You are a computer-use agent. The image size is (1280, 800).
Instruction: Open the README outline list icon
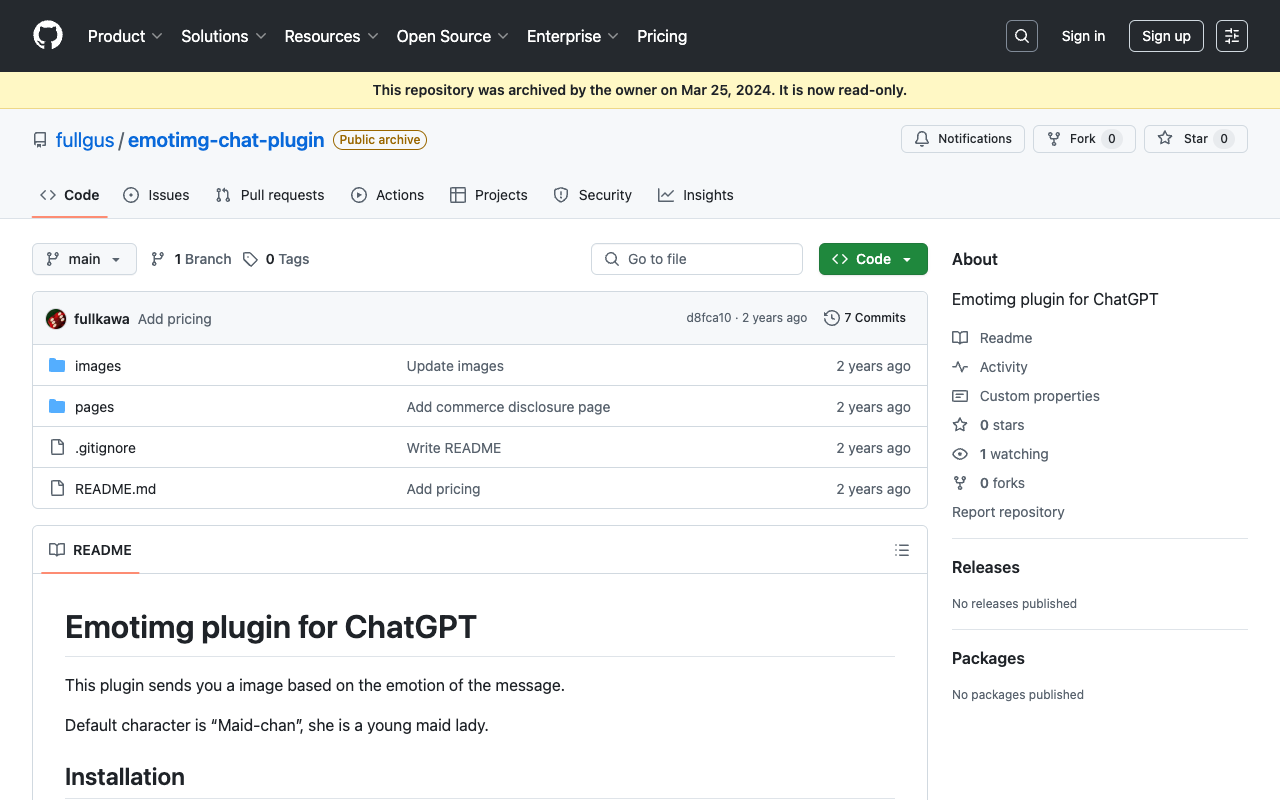(902, 550)
